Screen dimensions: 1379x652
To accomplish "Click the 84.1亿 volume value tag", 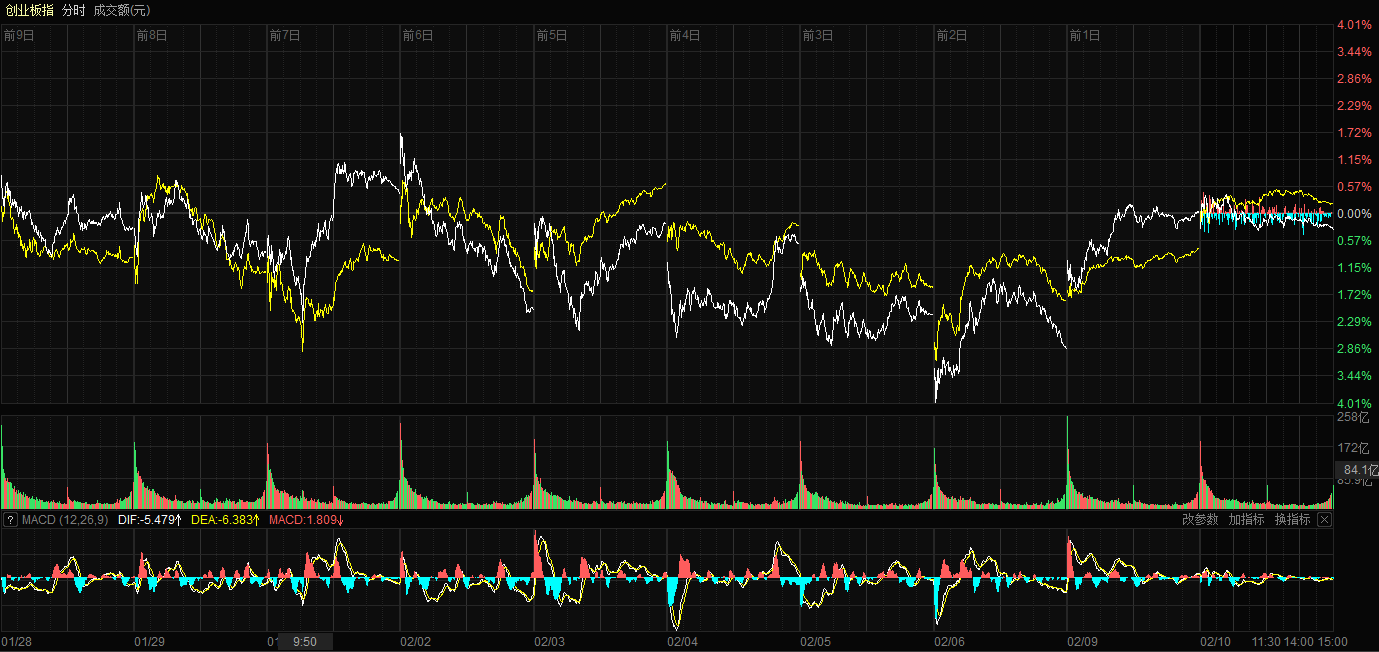I will [1356, 470].
